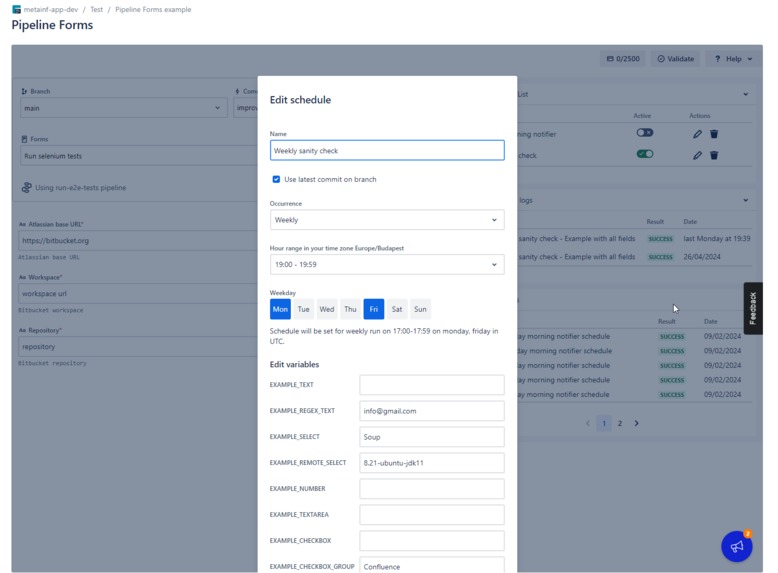Viewport: 778px width, 573px height.
Task: Toggle the Thu weekday button
Action: pos(350,309)
